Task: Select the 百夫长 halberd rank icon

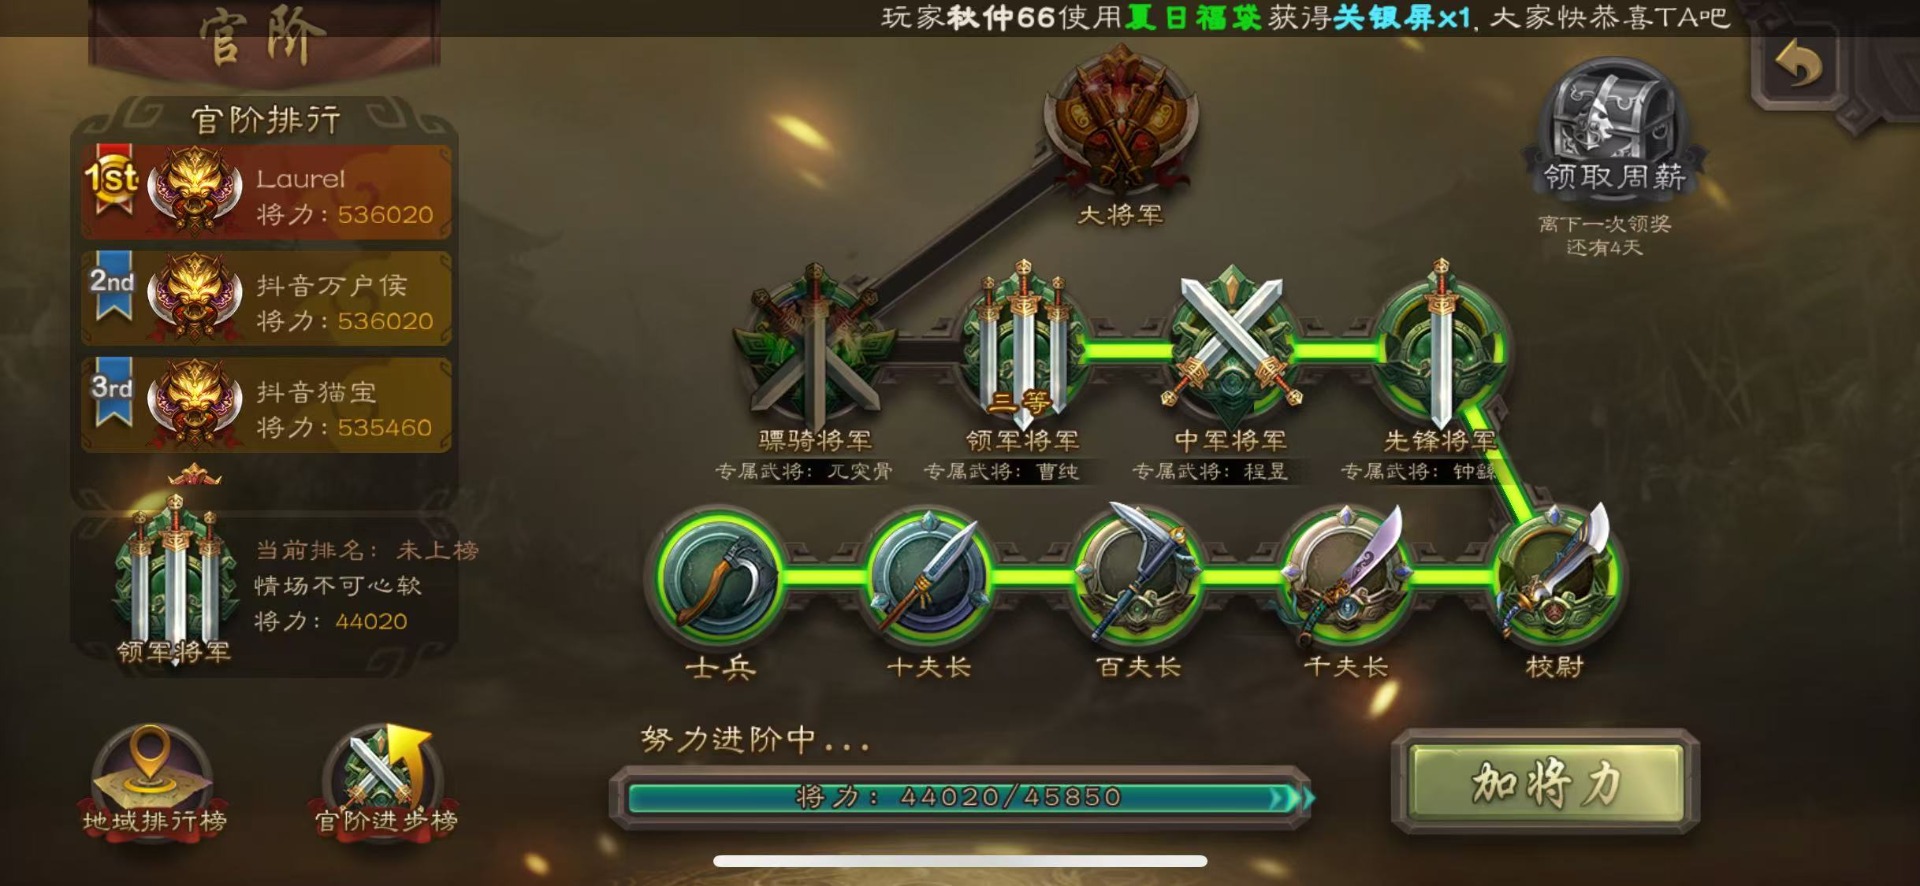Action: pos(1137,576)
